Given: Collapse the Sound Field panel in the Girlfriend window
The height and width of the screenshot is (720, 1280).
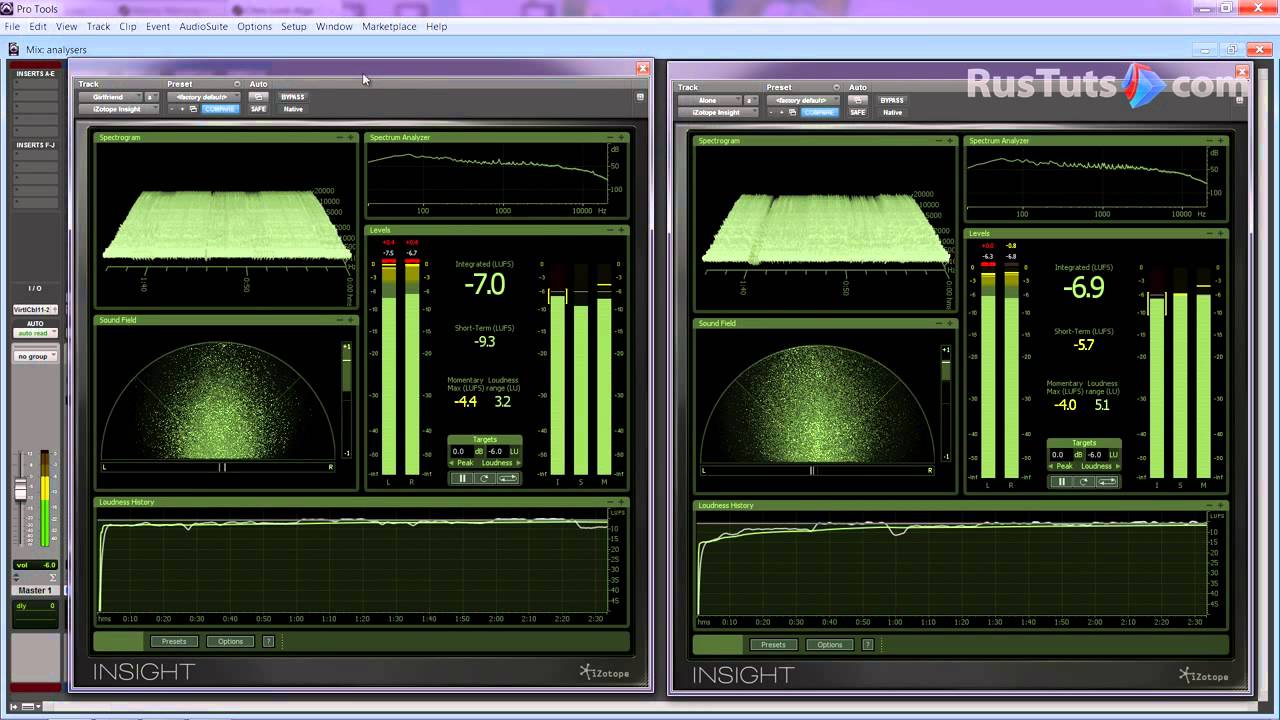Looking at the screenshot, I should pos(340,320).
